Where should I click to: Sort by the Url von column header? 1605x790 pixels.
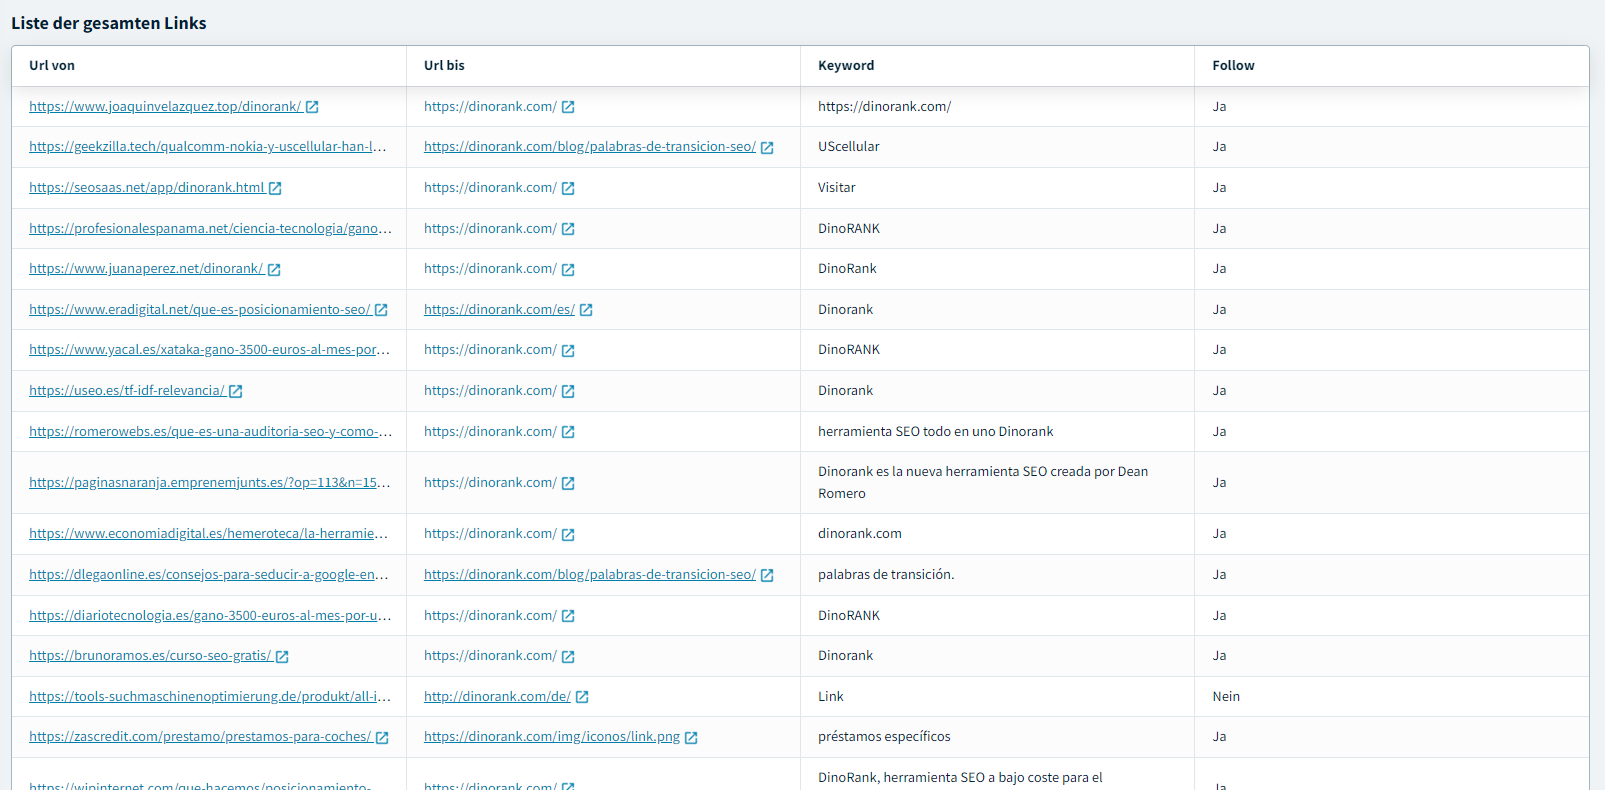pos(52,66)
